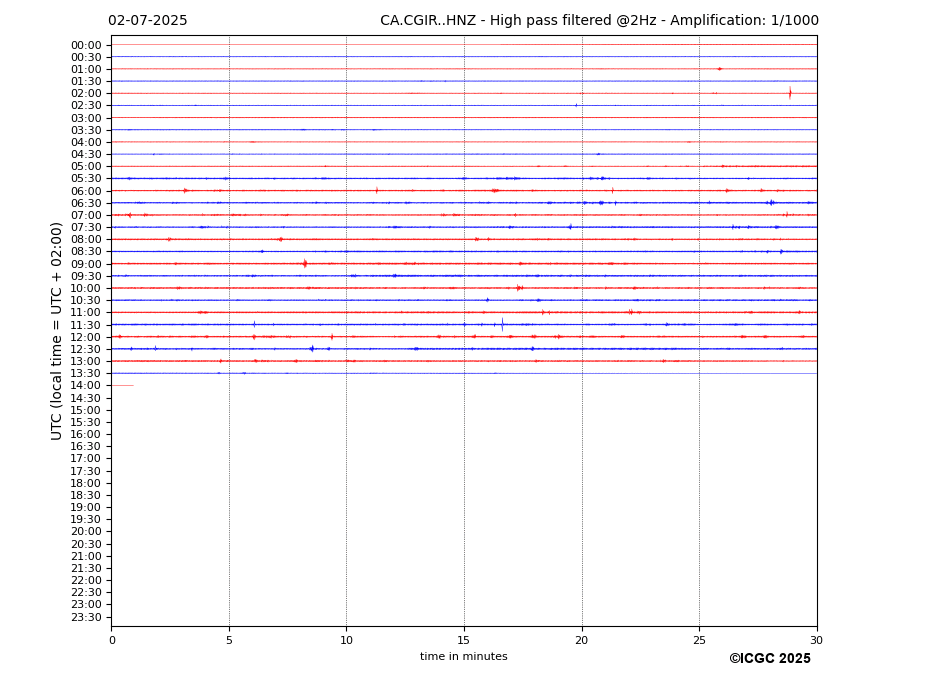Click the 13:30 time row label
The width and height of the screenshot is (927, 696).
pos(86,374)
